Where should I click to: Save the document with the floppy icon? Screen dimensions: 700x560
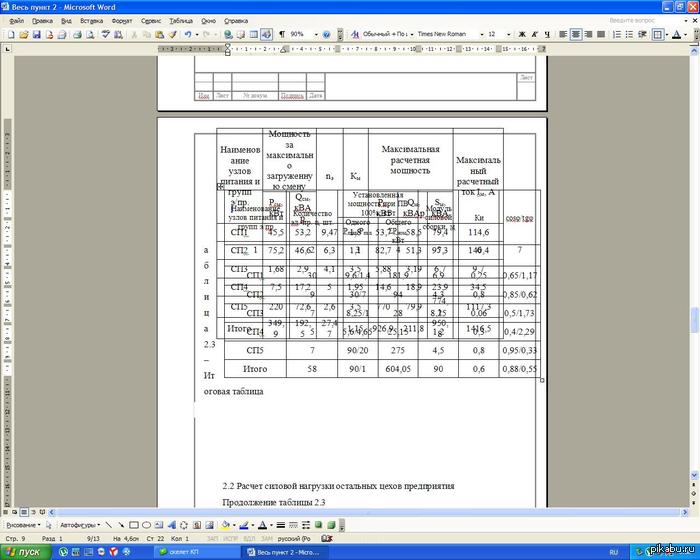pos(36,34)
